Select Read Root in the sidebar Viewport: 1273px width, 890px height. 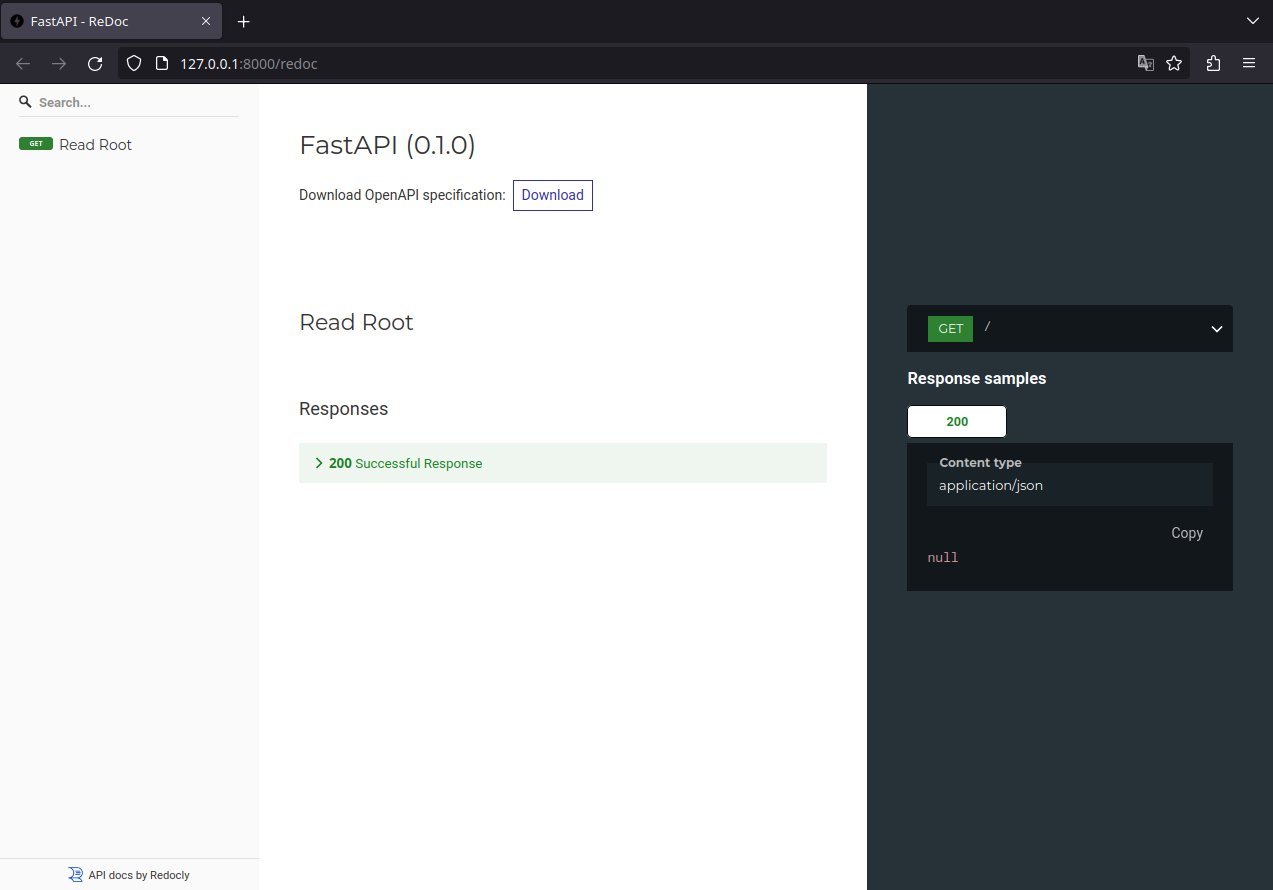tap(95, 145)
